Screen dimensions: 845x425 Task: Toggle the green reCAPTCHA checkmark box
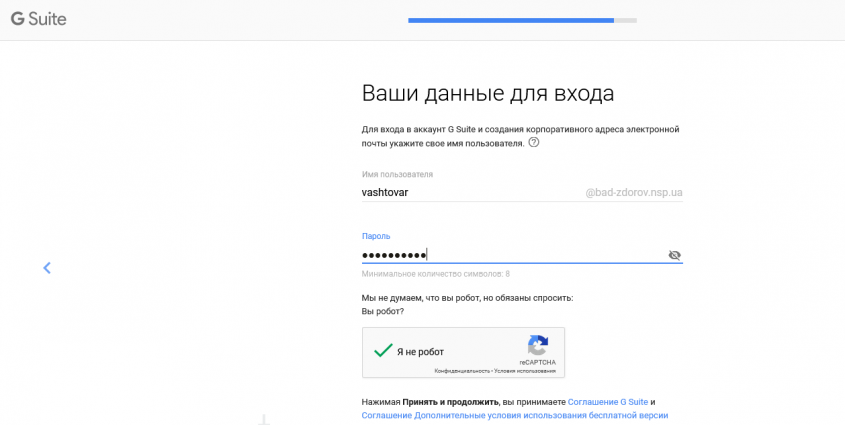click(x=382, y=351)
